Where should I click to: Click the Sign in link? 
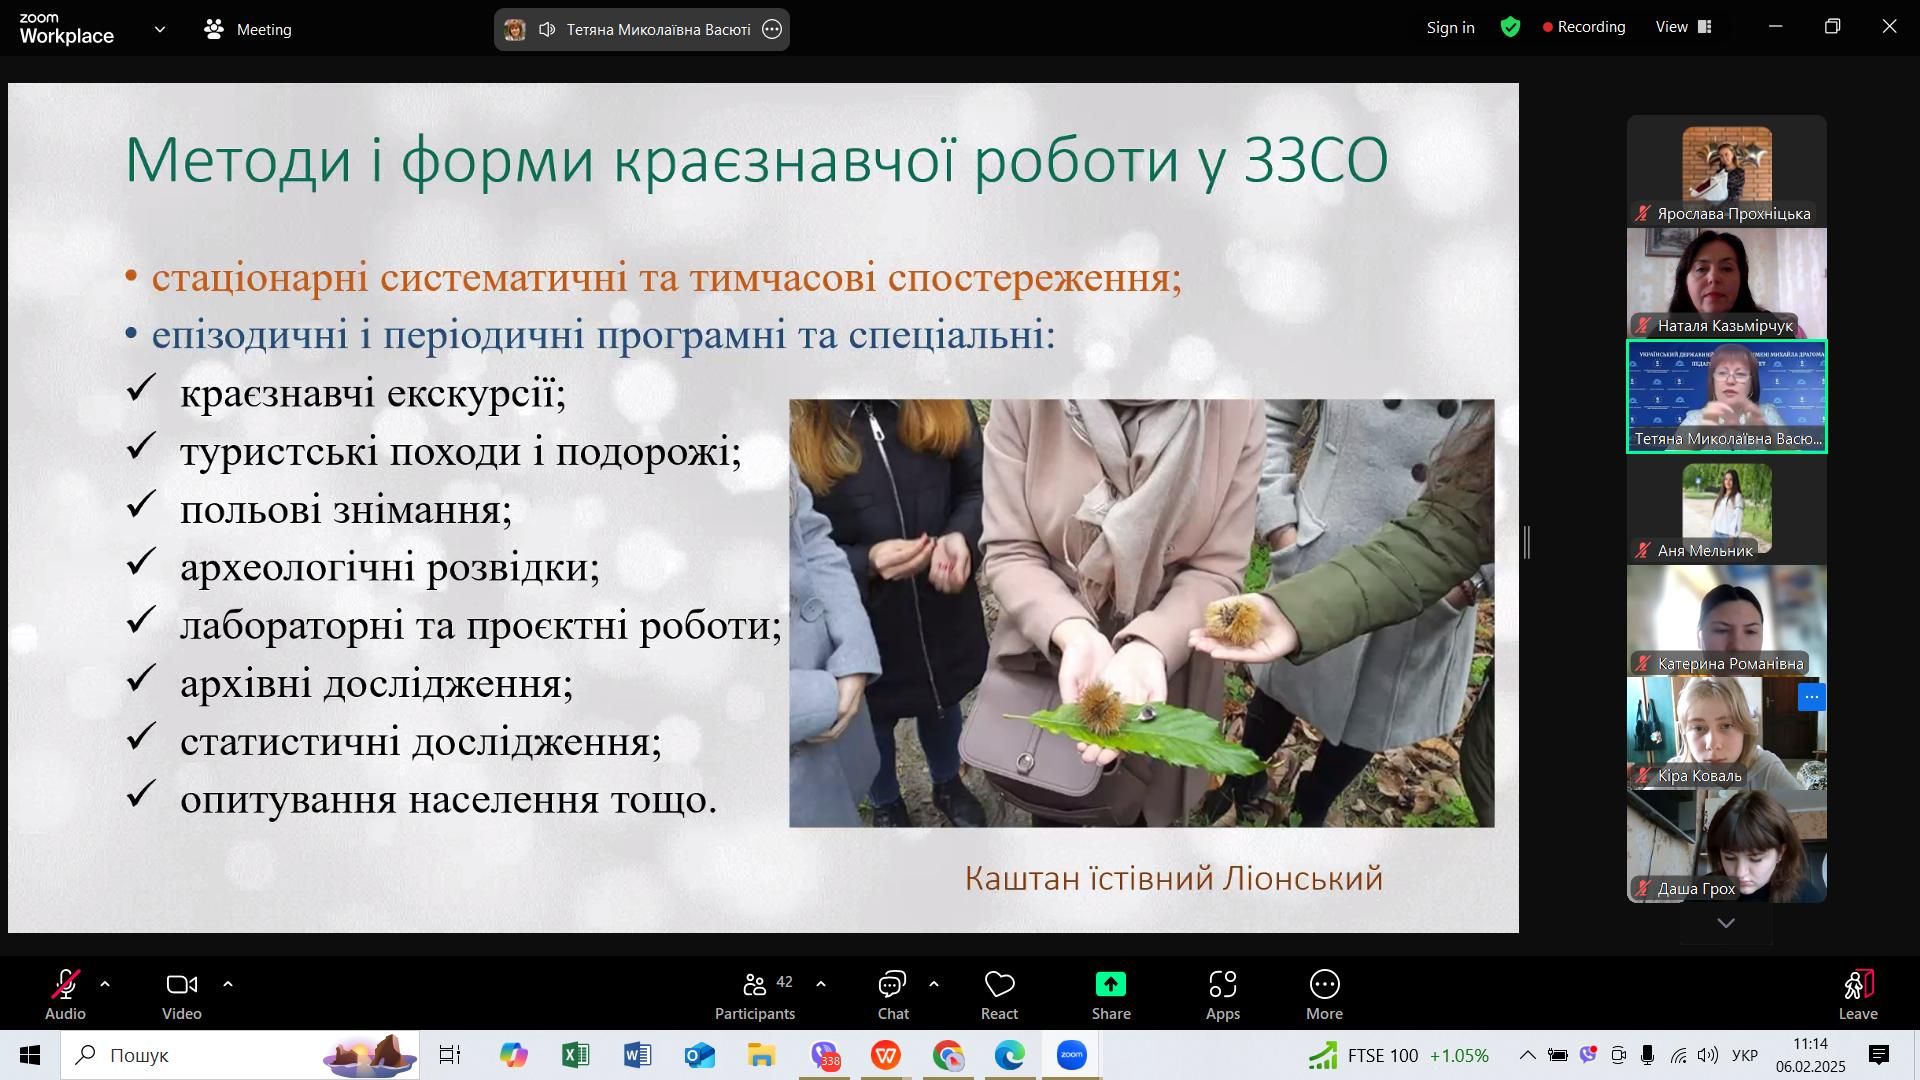coord(1450,28)
